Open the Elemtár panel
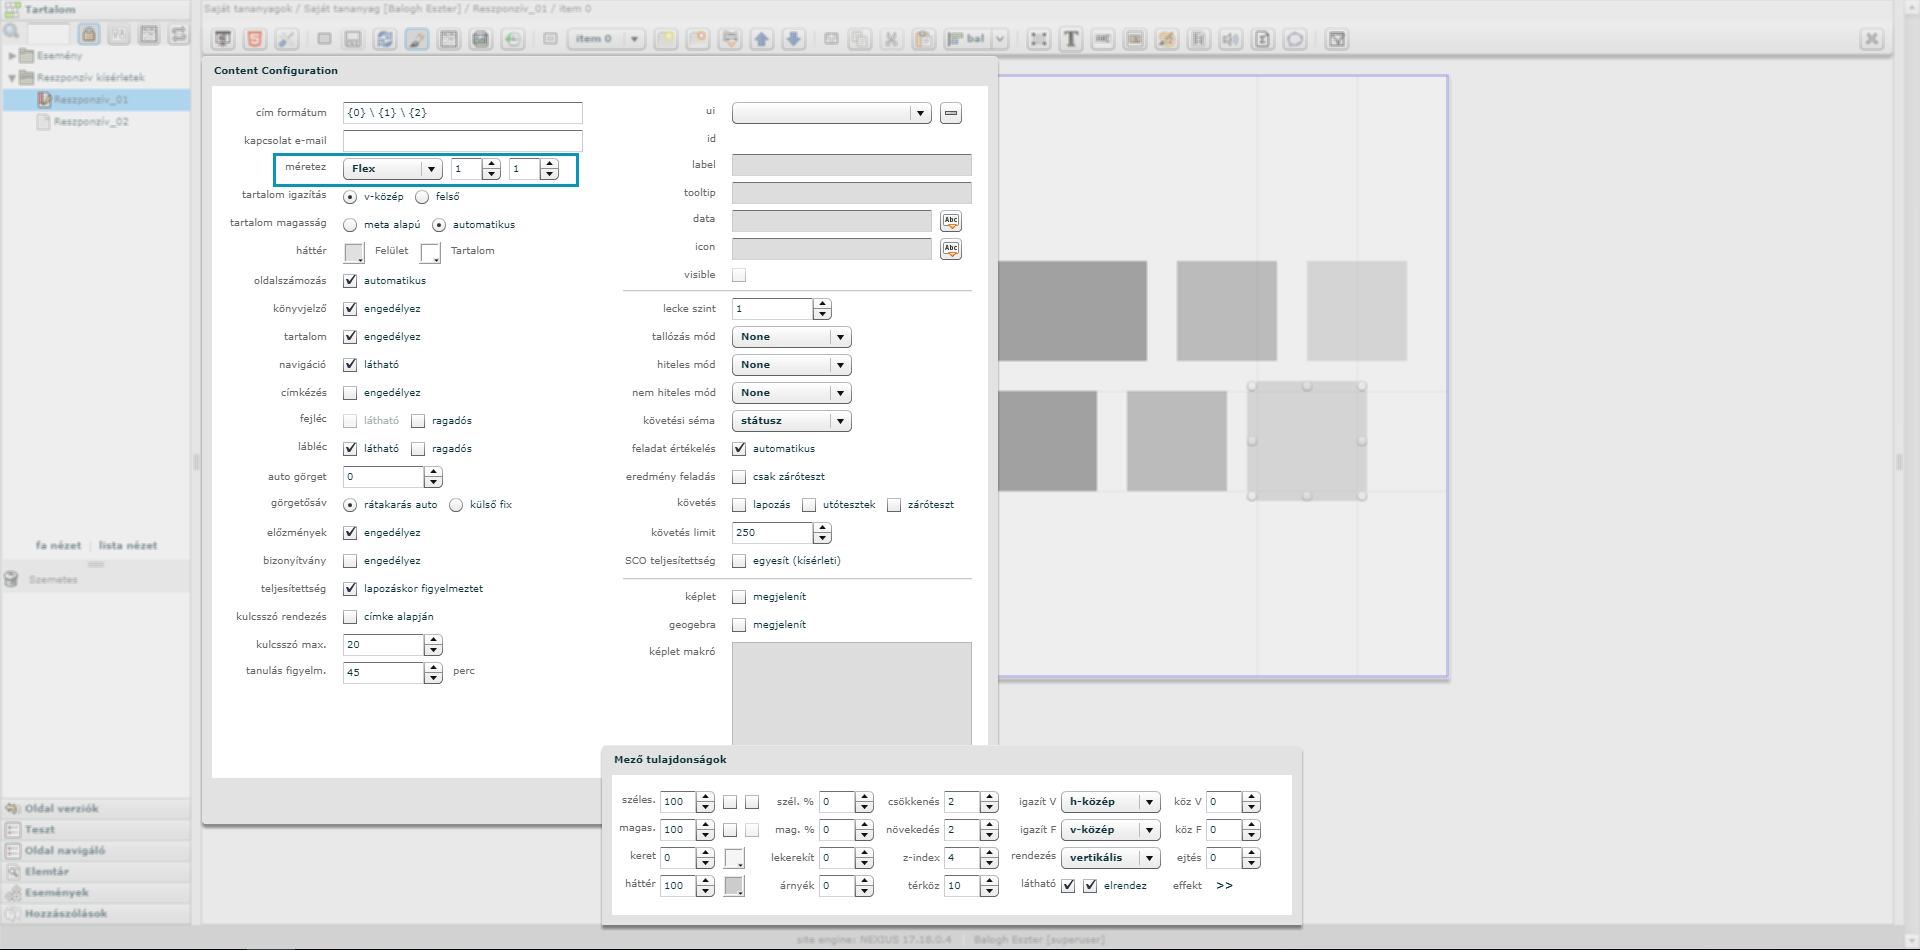This screenshot has width=1920, height=950. coord(46,871)
